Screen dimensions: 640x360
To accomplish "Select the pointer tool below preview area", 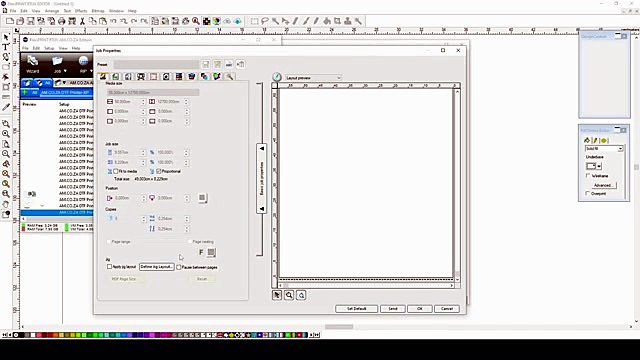I will pos(277,295).
